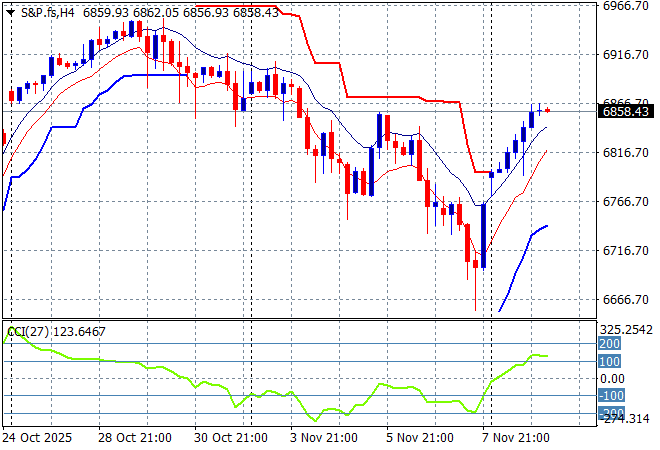Click the 6916.70 price axis label
Viewport: 660px width, 450px height.
tap(625, 55)
